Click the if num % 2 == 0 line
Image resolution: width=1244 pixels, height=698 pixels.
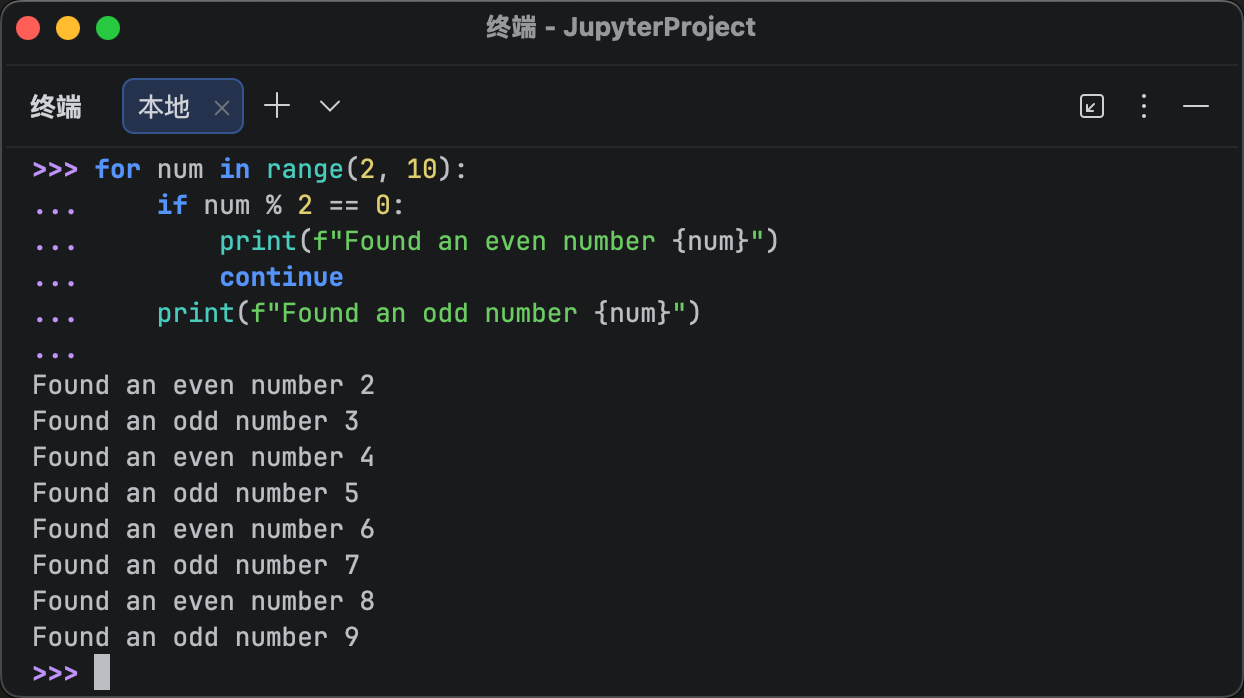point(280,205)
